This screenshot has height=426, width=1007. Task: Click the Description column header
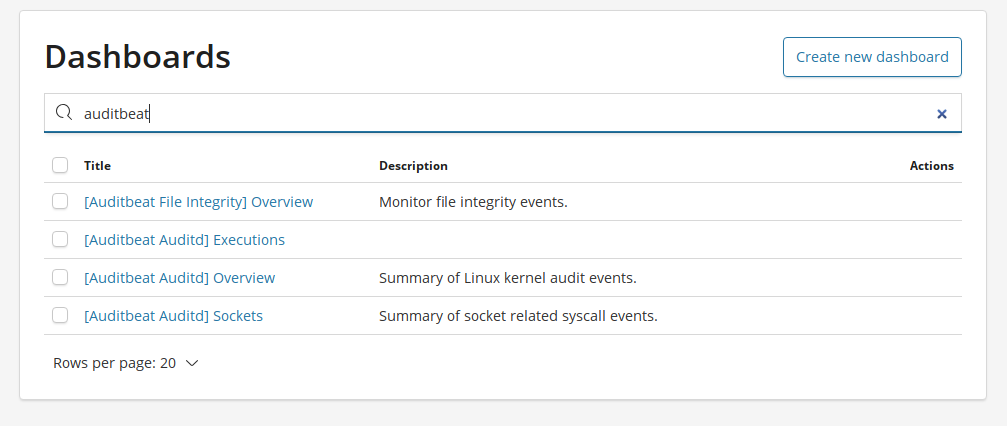[x=413, y=166]
